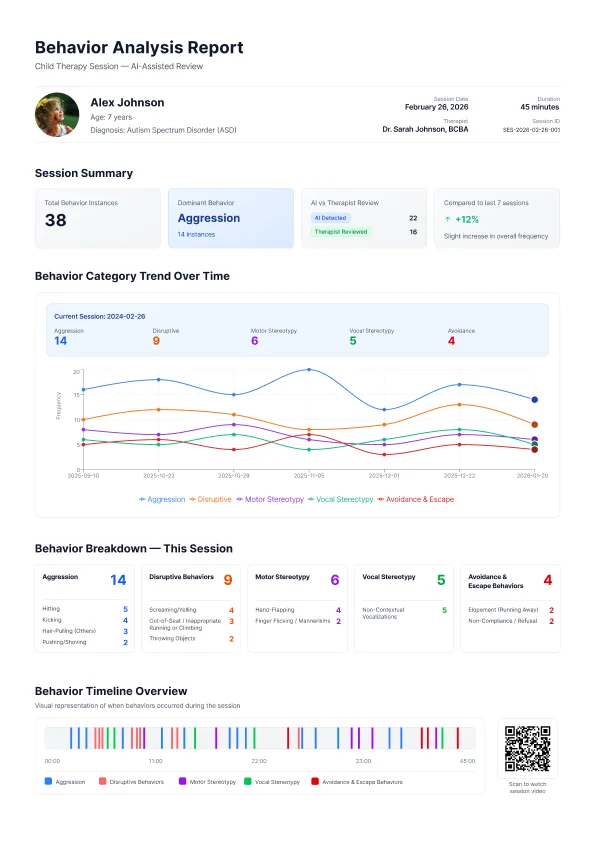Screen dimensions: 595x842
Task: Toggle the Motor Stereotypy series in the chart legend
Action: pos(270,499)
